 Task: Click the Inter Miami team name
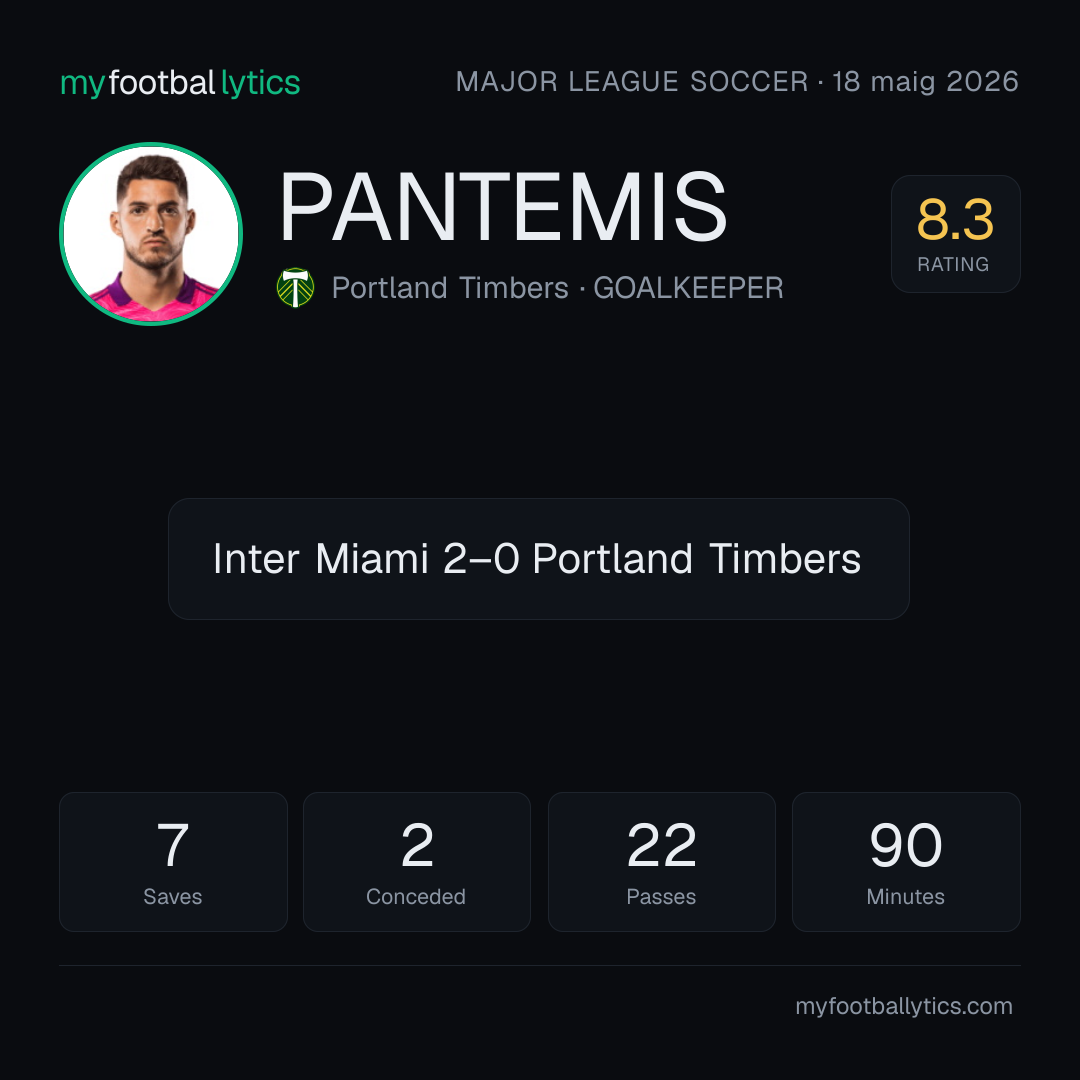tap(321, 559)
